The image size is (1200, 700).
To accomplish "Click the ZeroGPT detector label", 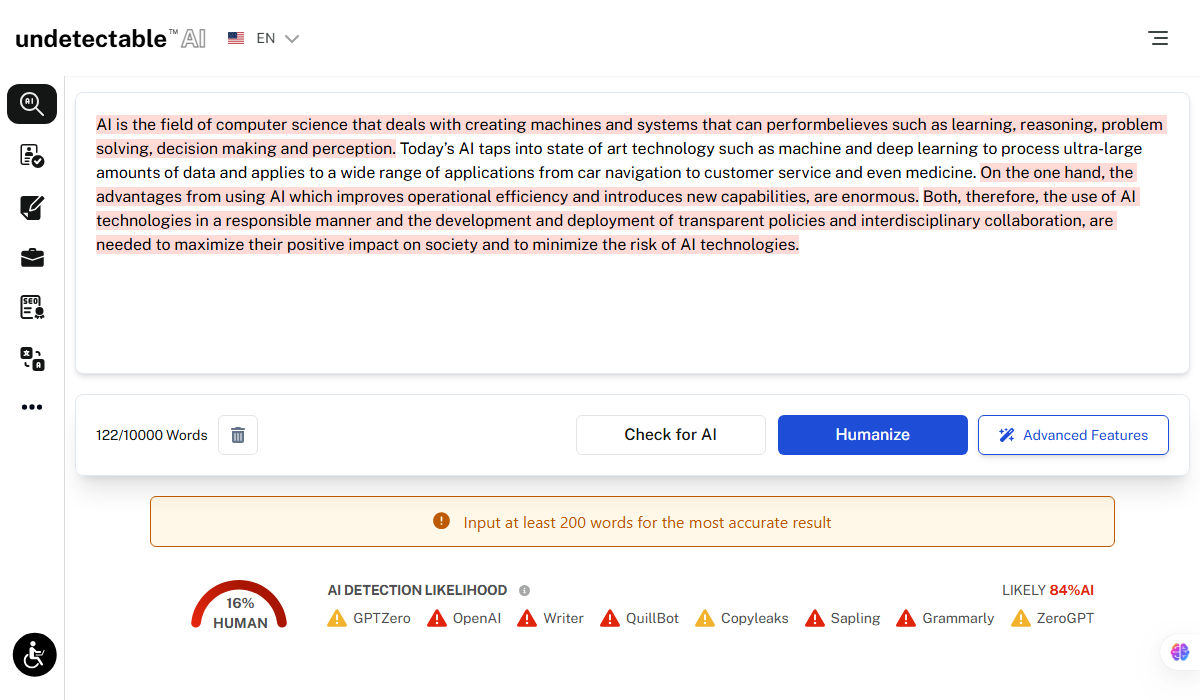I will [1066, 618].
